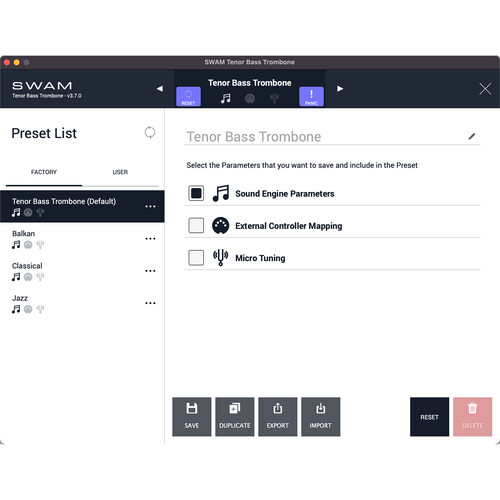Click the dark RESET button at bottom
Image resolution: width=500 pixels, height=500 pixels.
[429, 417]
